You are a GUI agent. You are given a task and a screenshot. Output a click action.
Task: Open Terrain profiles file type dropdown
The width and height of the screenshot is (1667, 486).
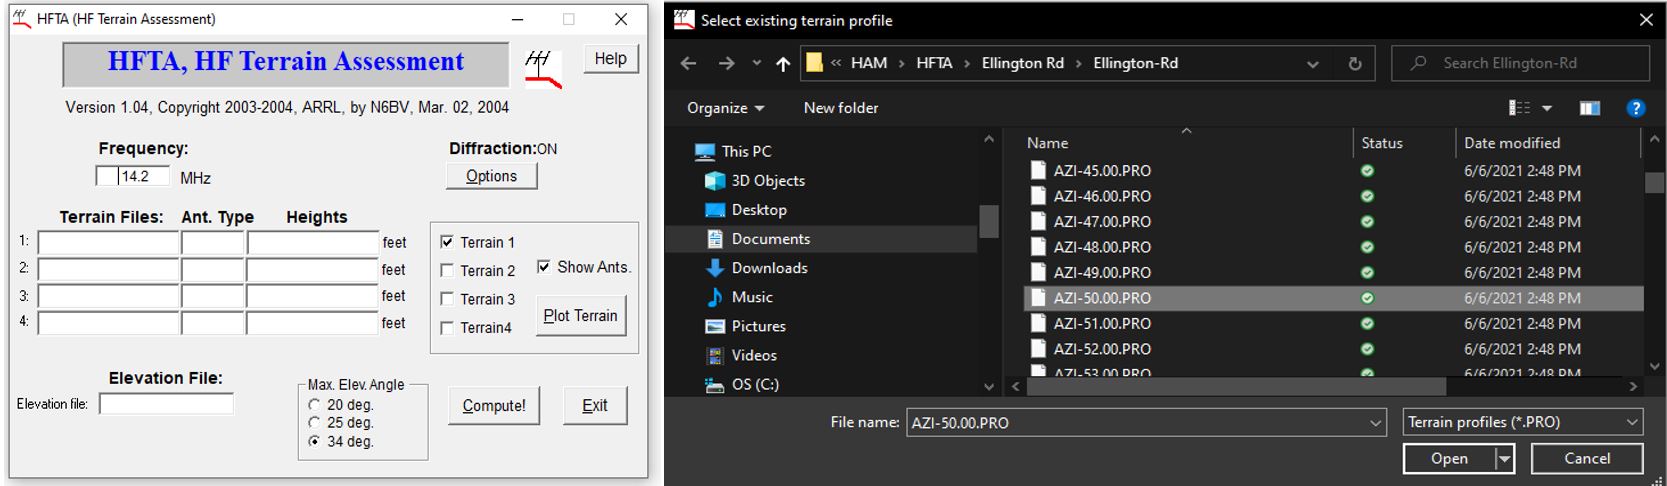1632,423
